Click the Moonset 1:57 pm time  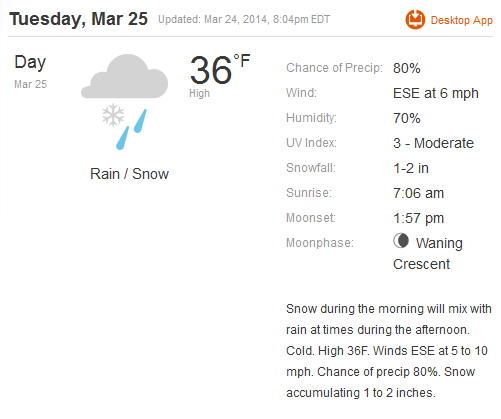[x=418, y=218]
